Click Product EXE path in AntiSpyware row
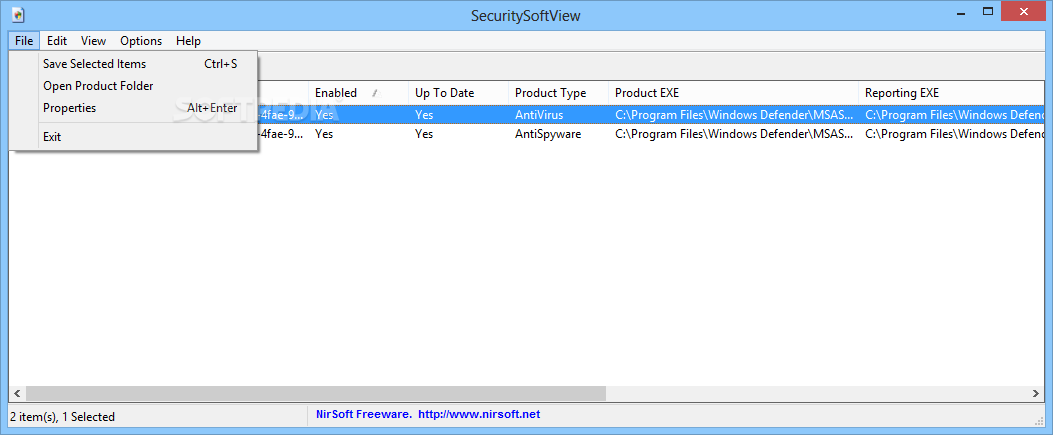1053x435 pixels. pos(734,134)
